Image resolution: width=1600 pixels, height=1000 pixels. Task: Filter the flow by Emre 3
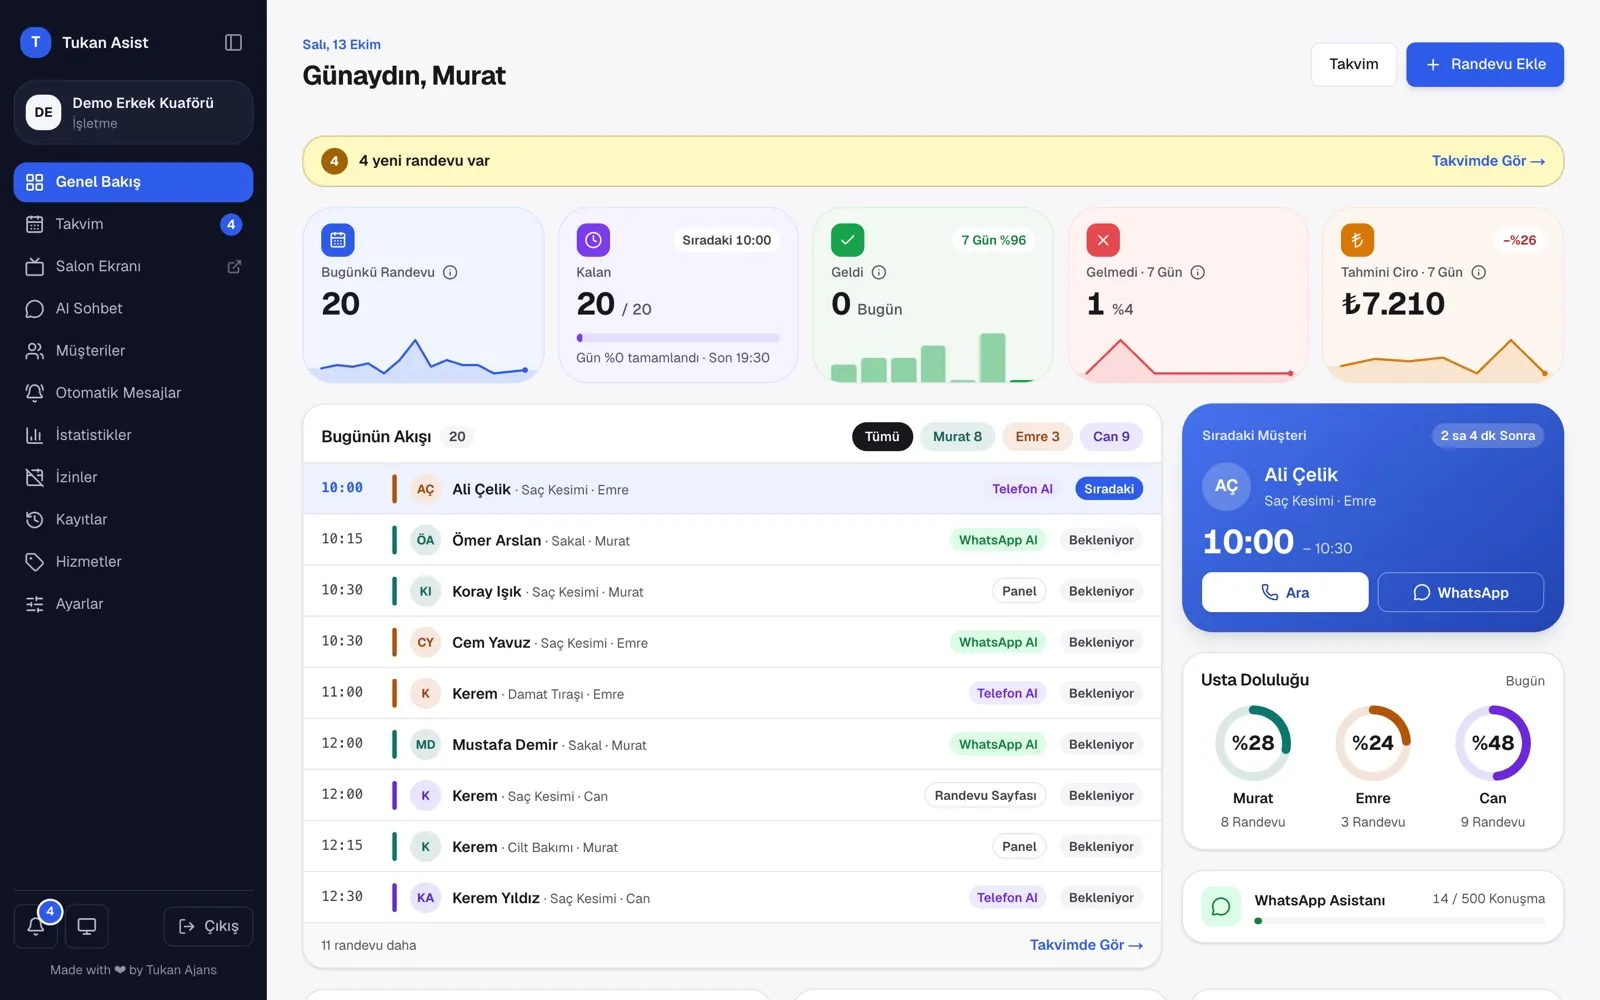click(x=1037, y=436)
